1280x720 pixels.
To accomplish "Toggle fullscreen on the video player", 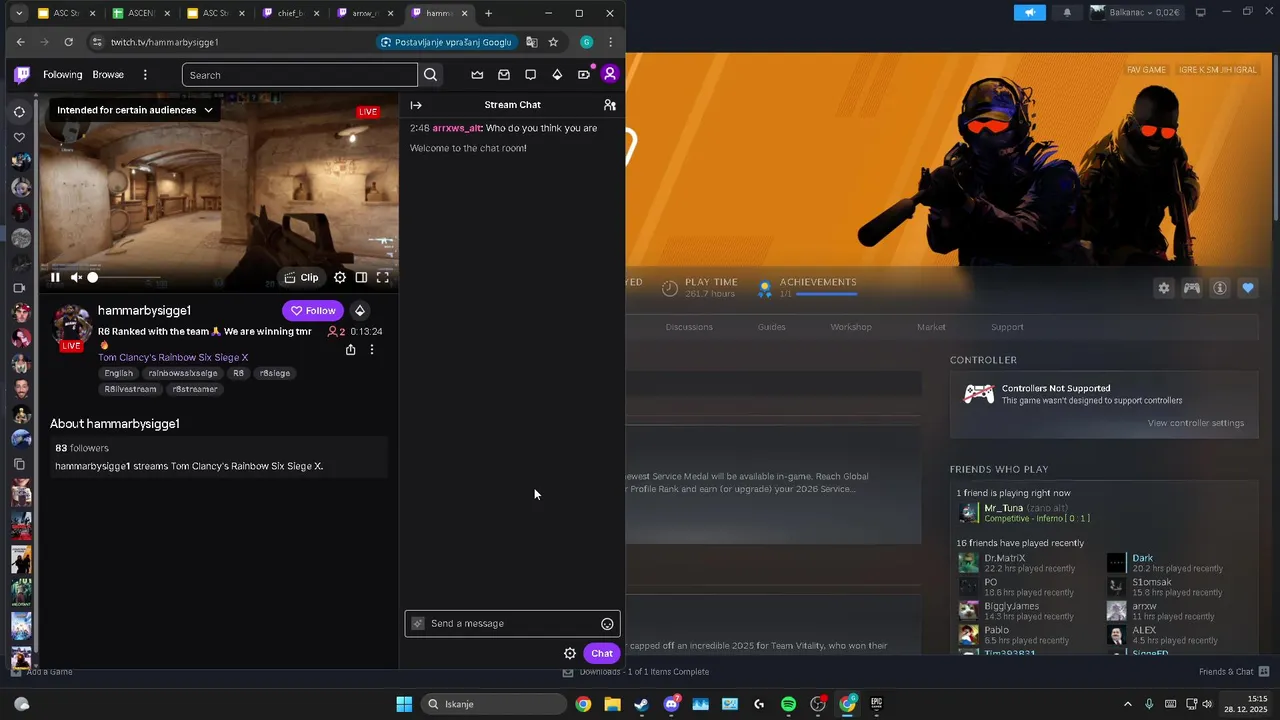I will point(382,277).
